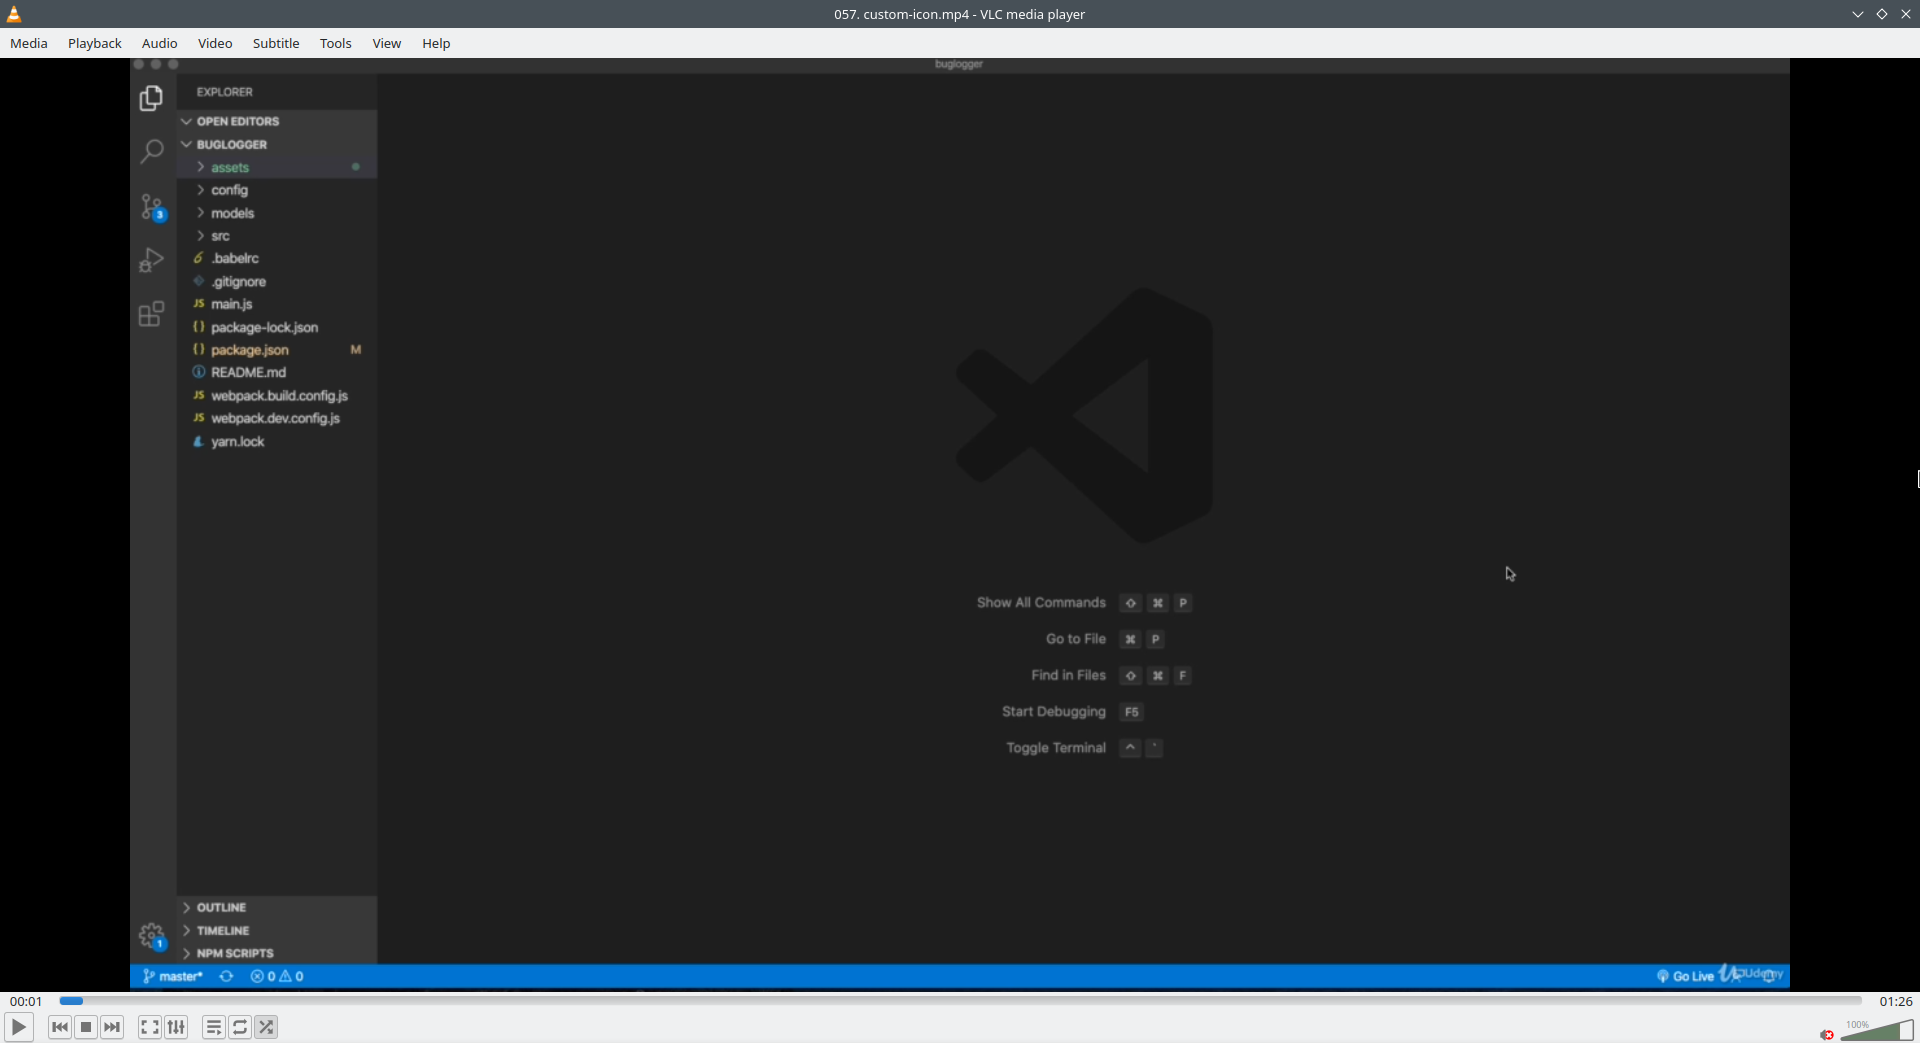Select the .babelrc file
1920x1043 pixels.
tap(277, 258)
